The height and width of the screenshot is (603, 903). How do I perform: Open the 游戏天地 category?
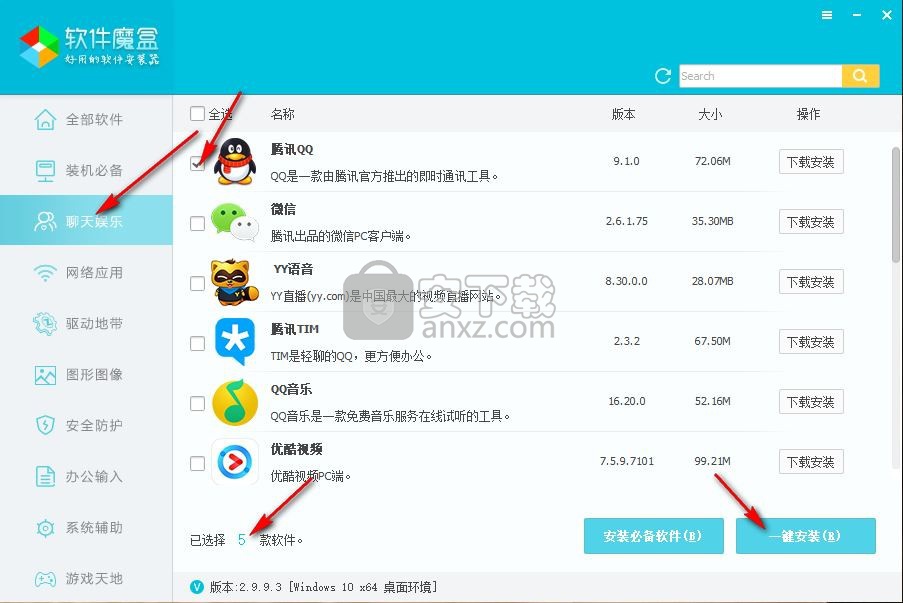86,579
